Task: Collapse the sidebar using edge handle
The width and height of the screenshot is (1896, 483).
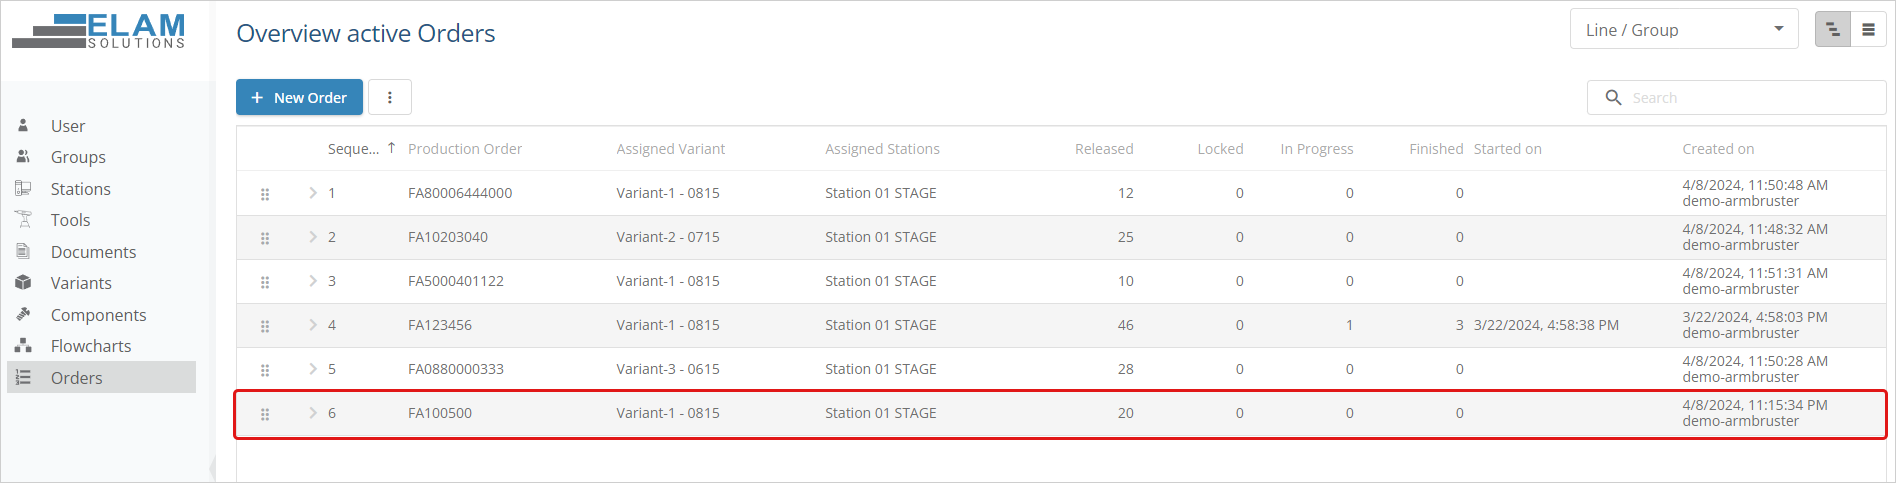Action: [x=213, y=468]
